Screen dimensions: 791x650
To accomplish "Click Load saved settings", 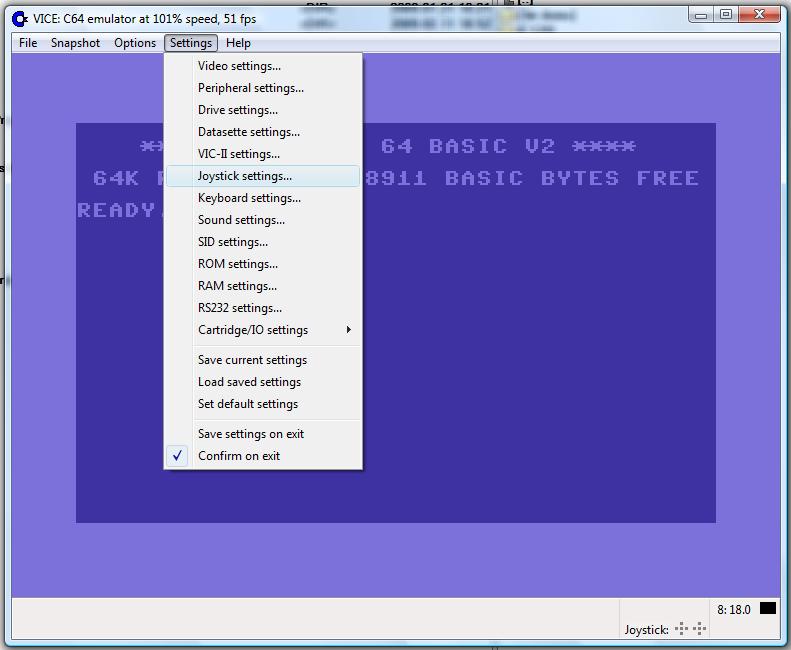I will pyautogui.click(x=263, y=382).
